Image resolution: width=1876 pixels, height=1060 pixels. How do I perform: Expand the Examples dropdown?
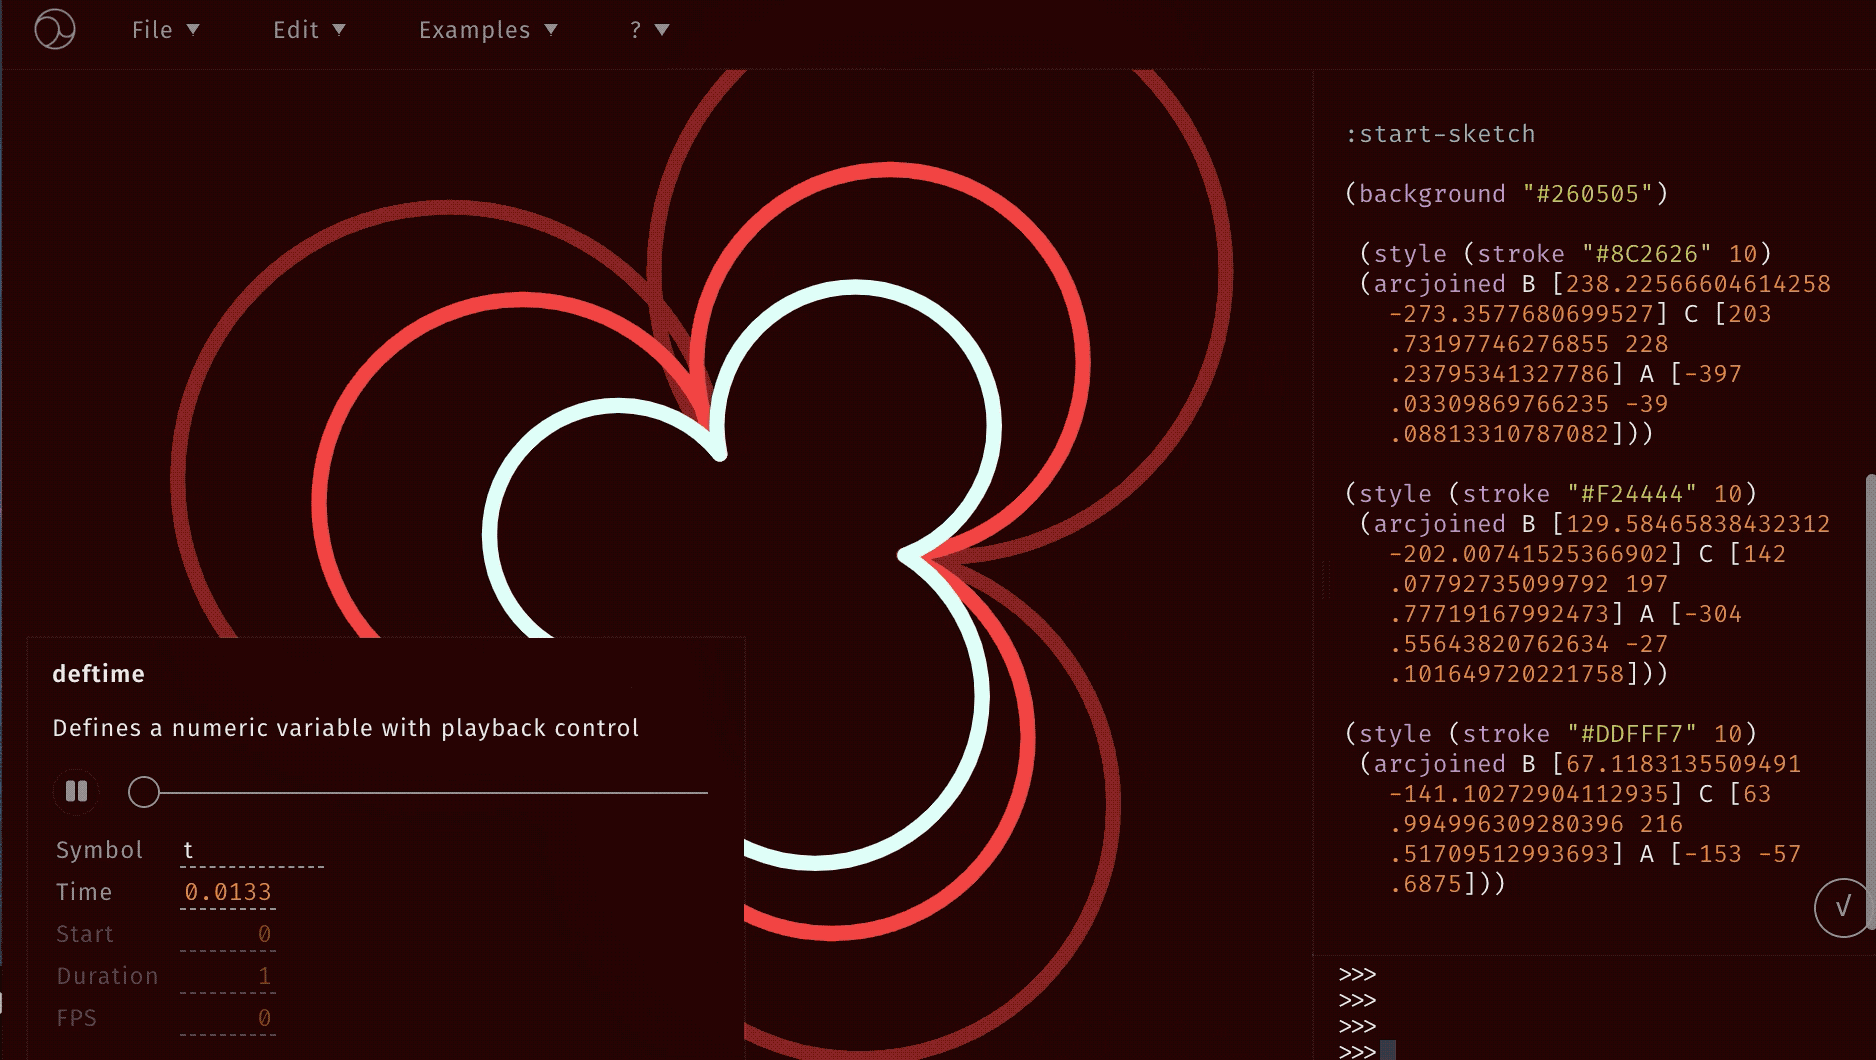[x=487, y=30]
